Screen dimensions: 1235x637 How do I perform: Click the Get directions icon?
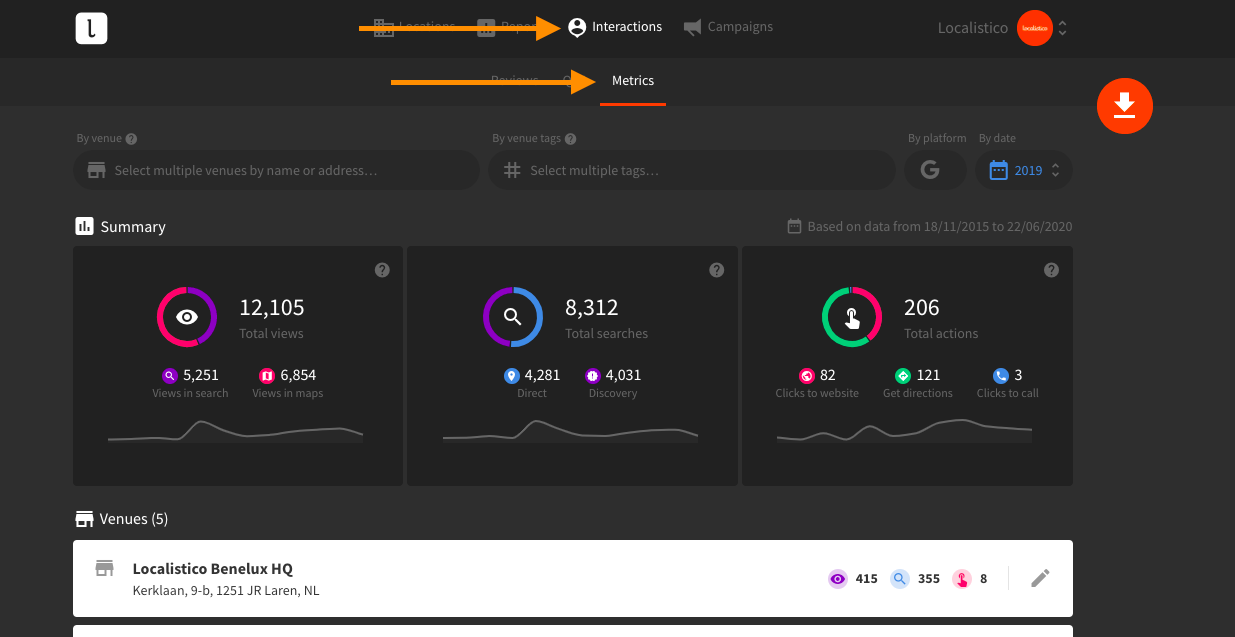click(x=904, y=376)
